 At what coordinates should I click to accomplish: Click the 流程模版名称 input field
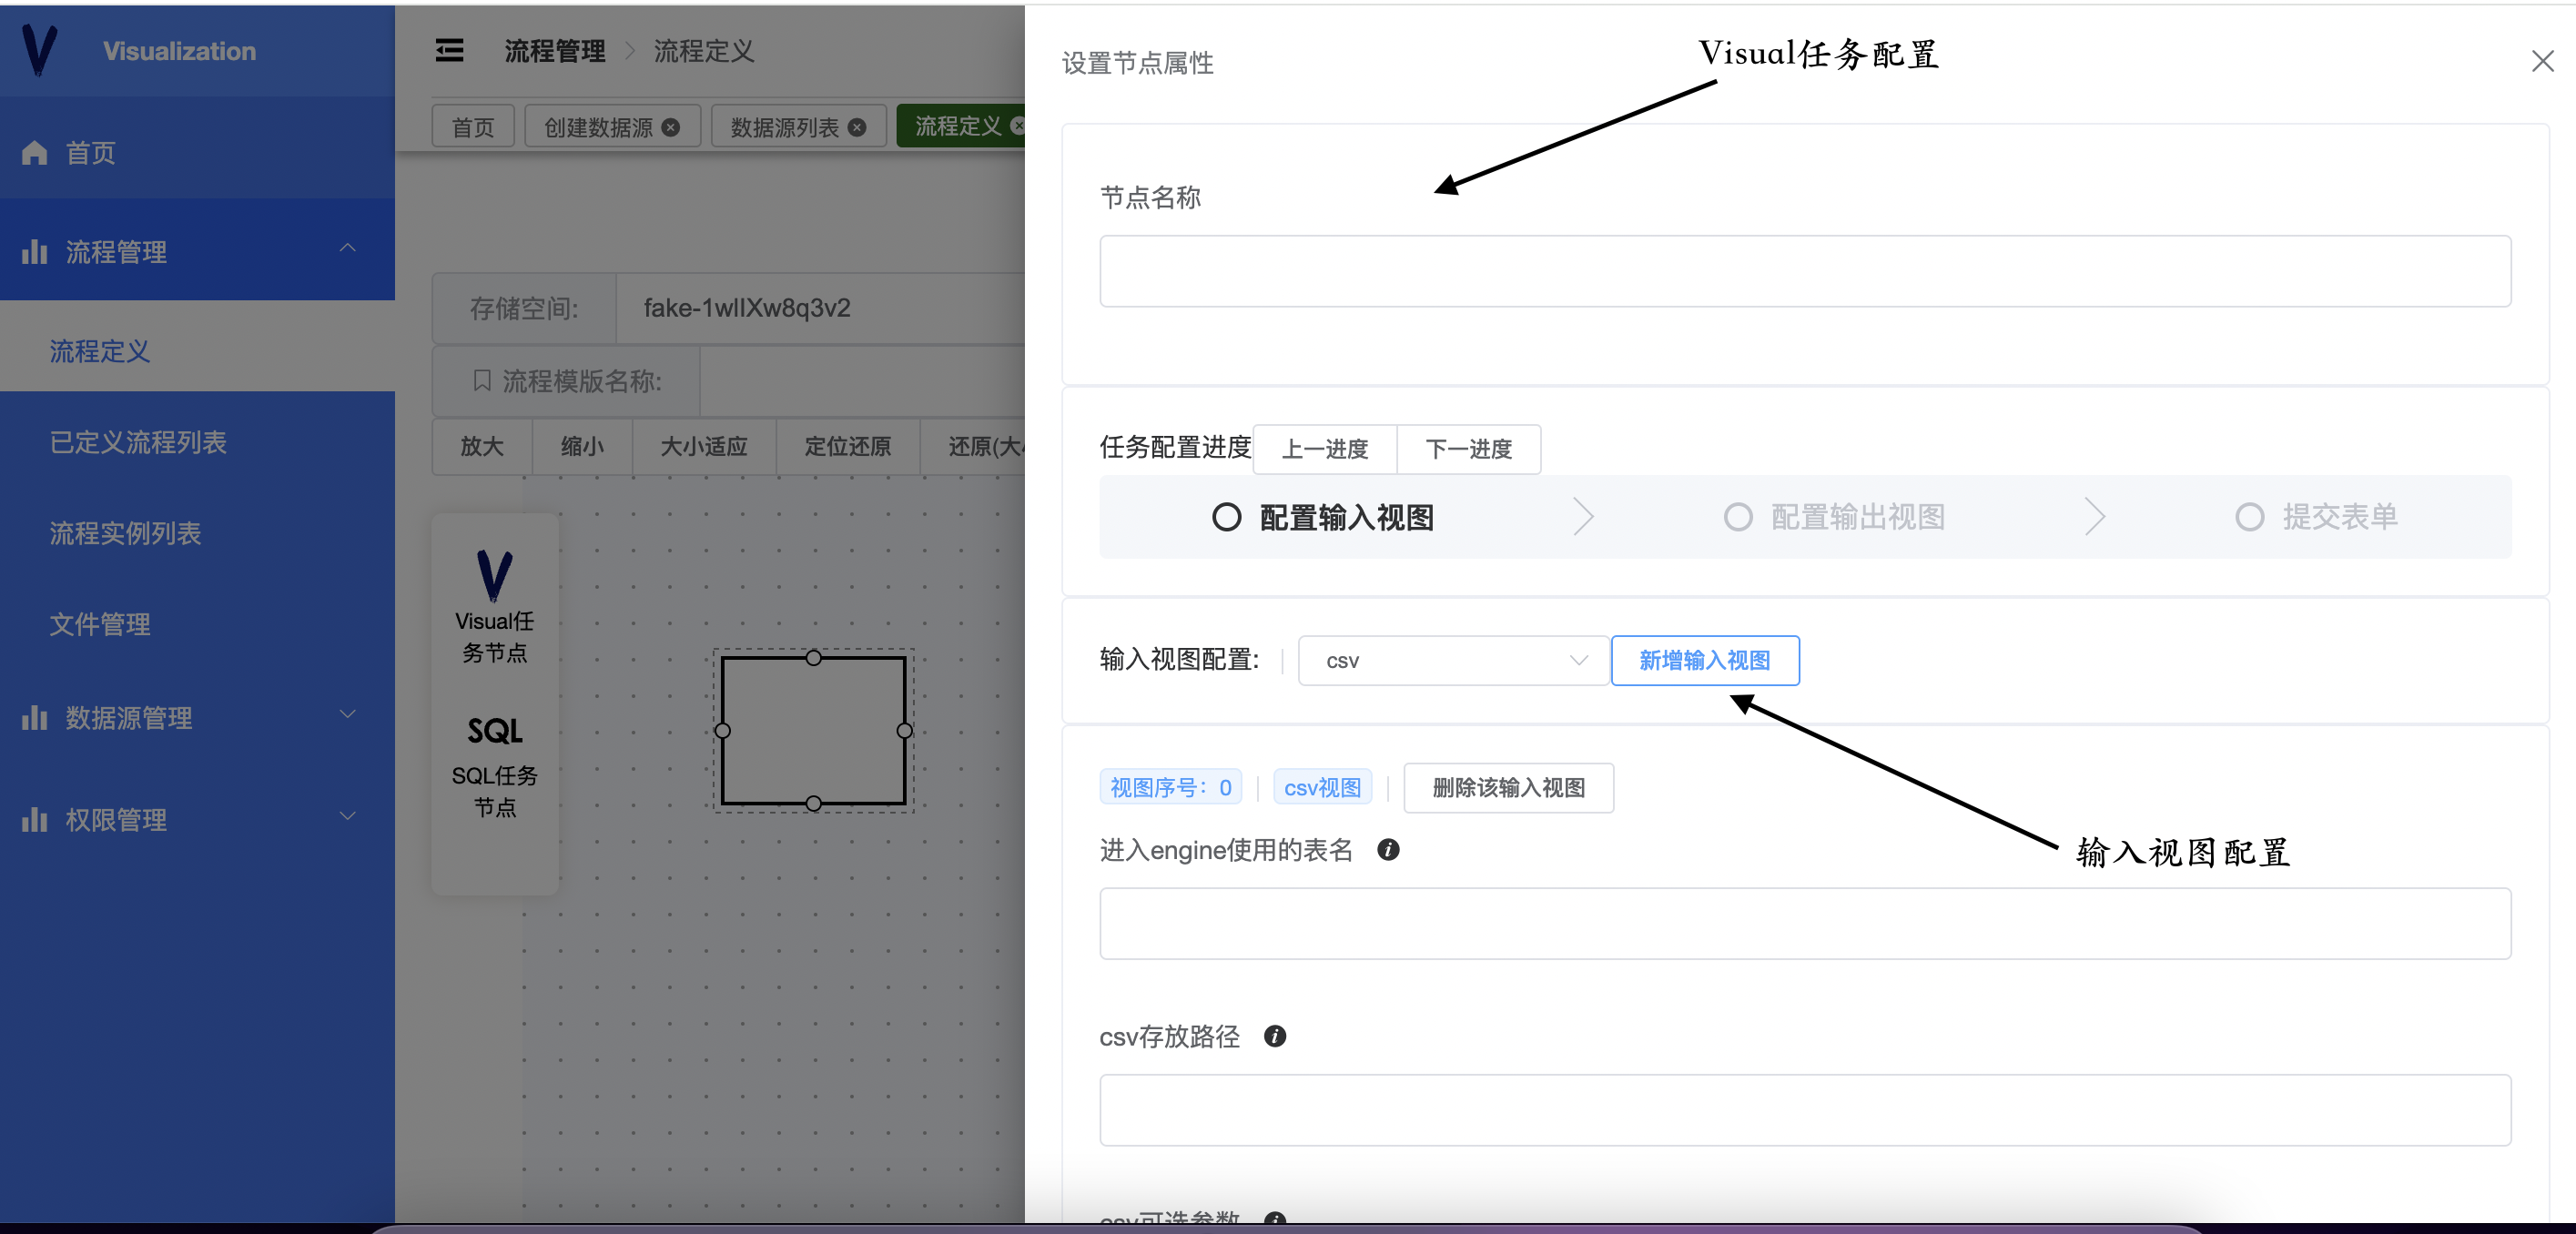(862, 381)
